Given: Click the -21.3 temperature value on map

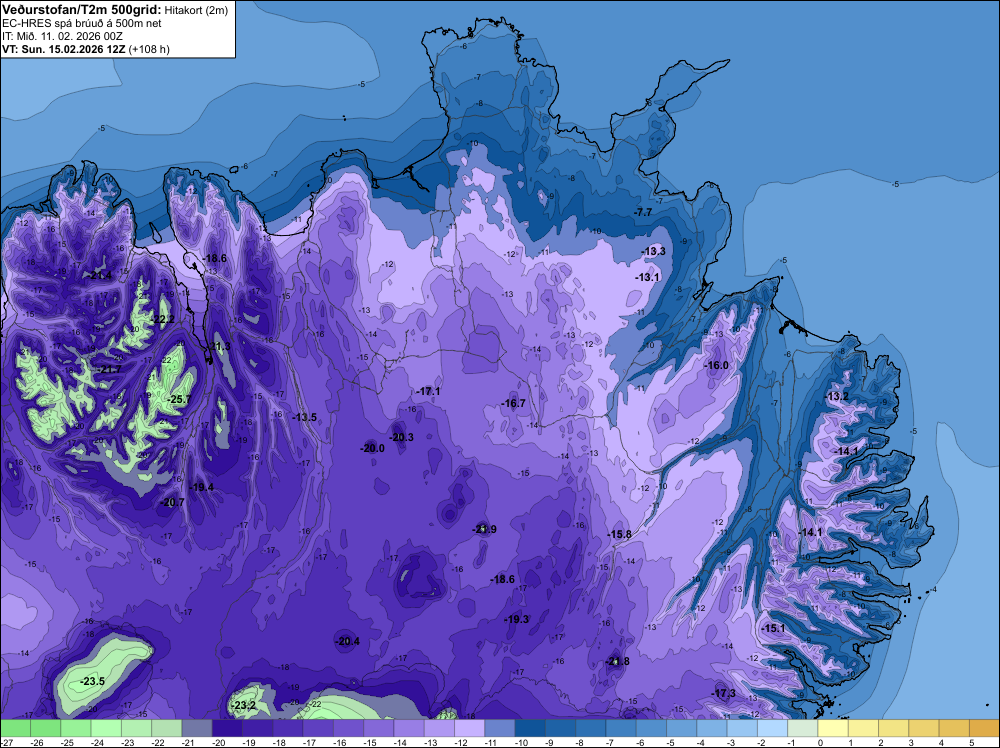Looking at the screenshot, I should (x=219, y=346).
